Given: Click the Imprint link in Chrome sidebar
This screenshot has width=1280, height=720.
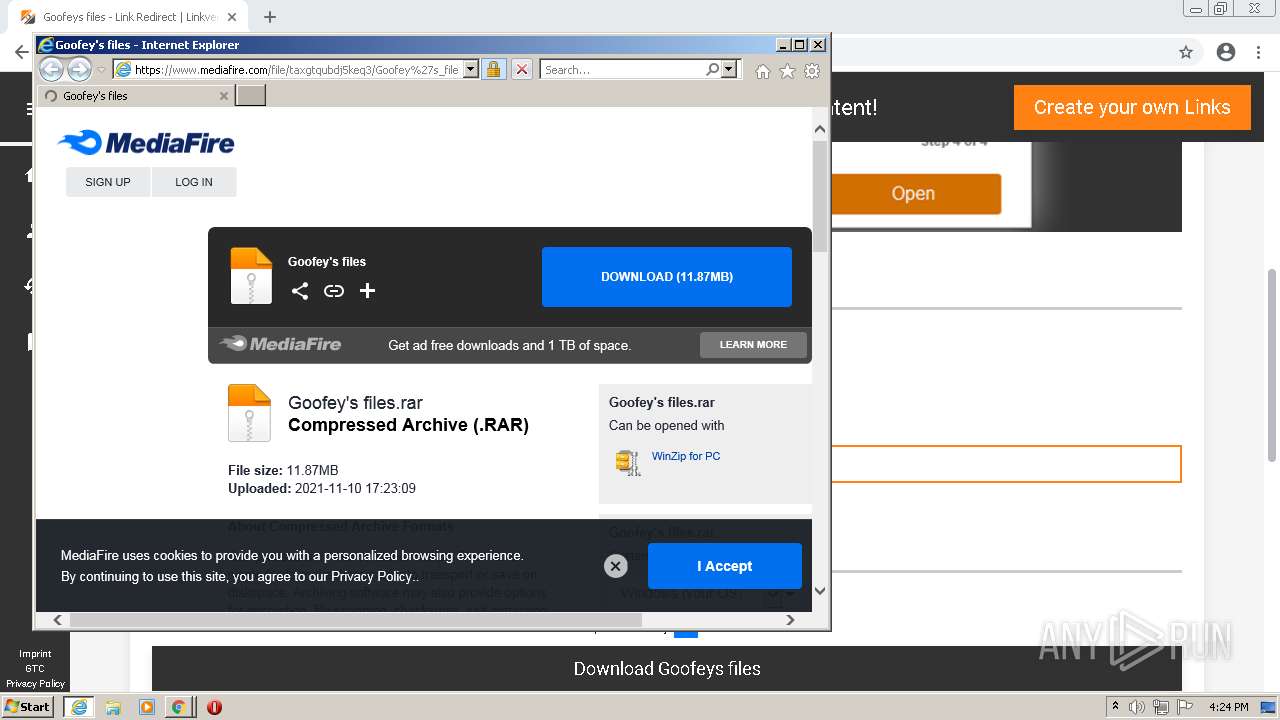Looking at the screenshot, I should [x=35, y=654].
